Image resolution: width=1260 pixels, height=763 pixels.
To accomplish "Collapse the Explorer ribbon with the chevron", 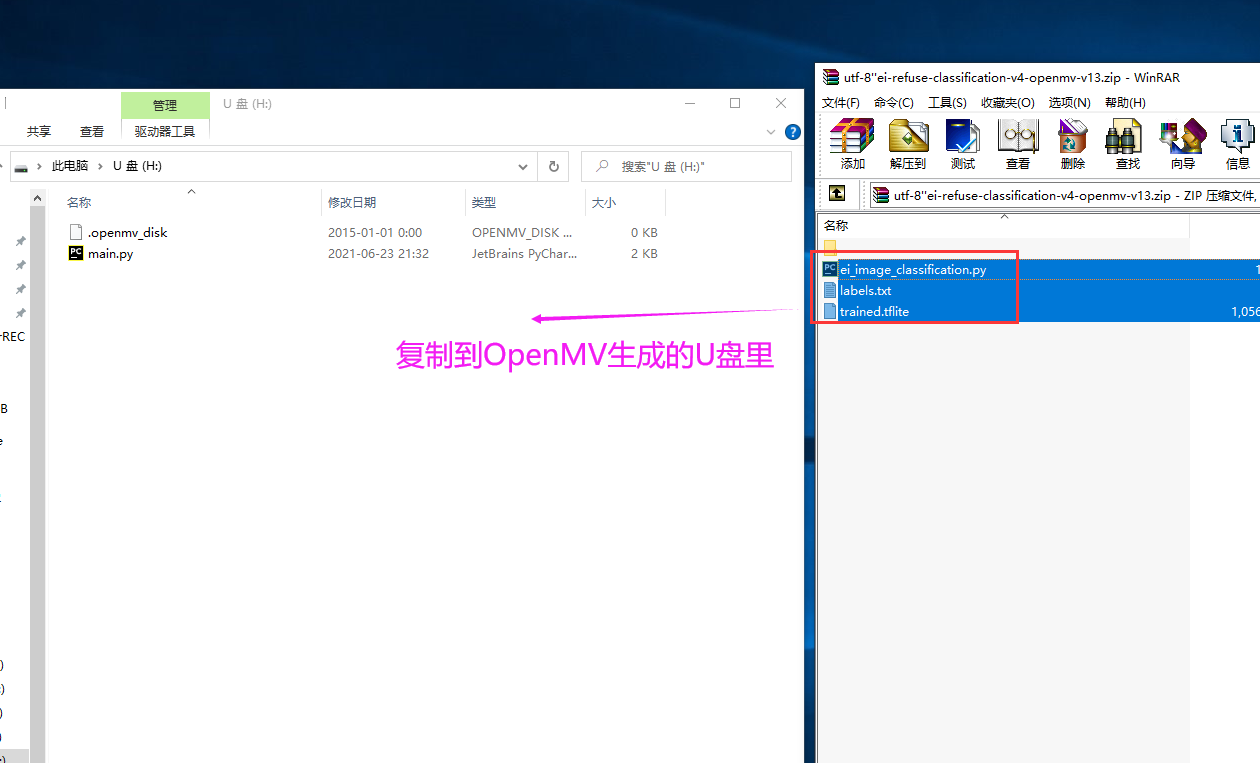I will tap(770, 130).
